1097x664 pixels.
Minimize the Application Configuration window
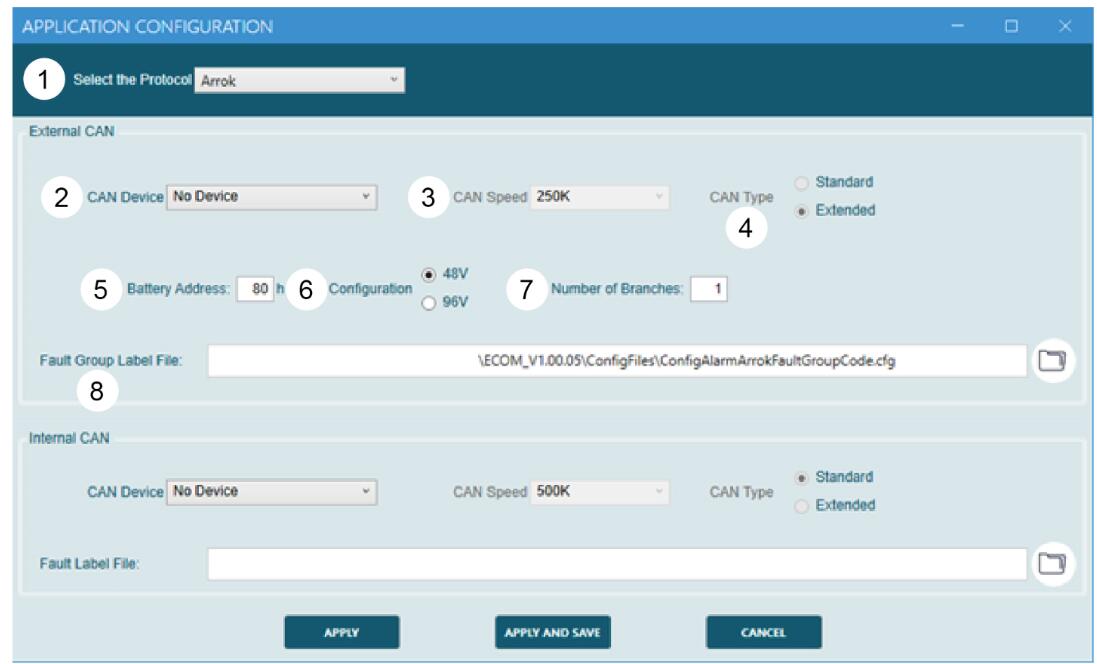point(958,27)
